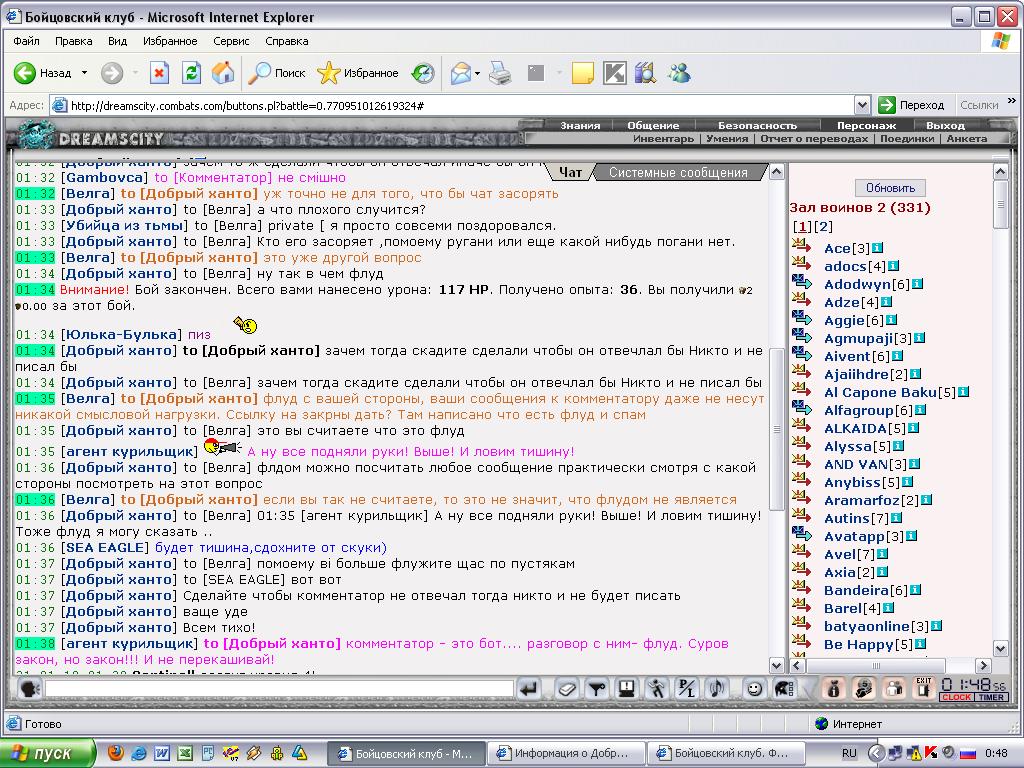Click the send message arrow icon

(x=530, y=689)
